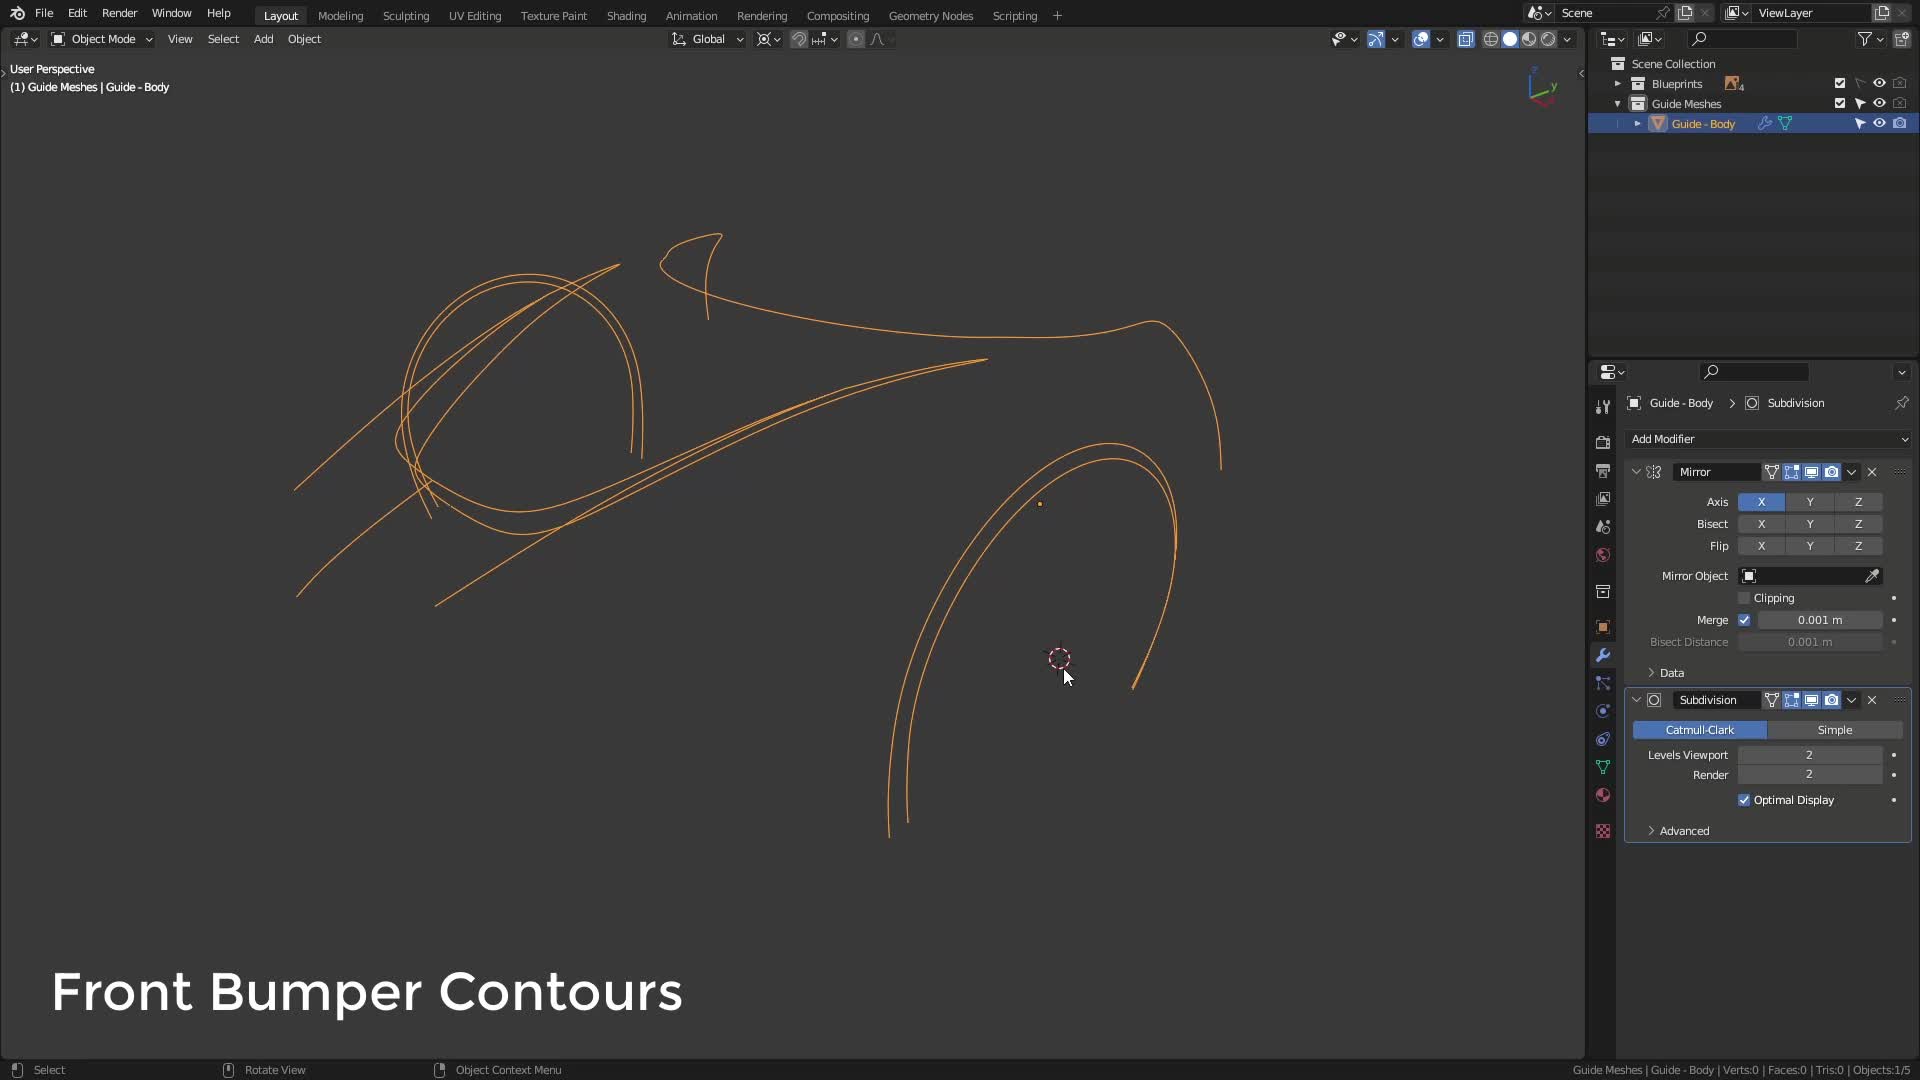Open the Texture properties tab
1920x1080 pixels.
point(1603,831)
